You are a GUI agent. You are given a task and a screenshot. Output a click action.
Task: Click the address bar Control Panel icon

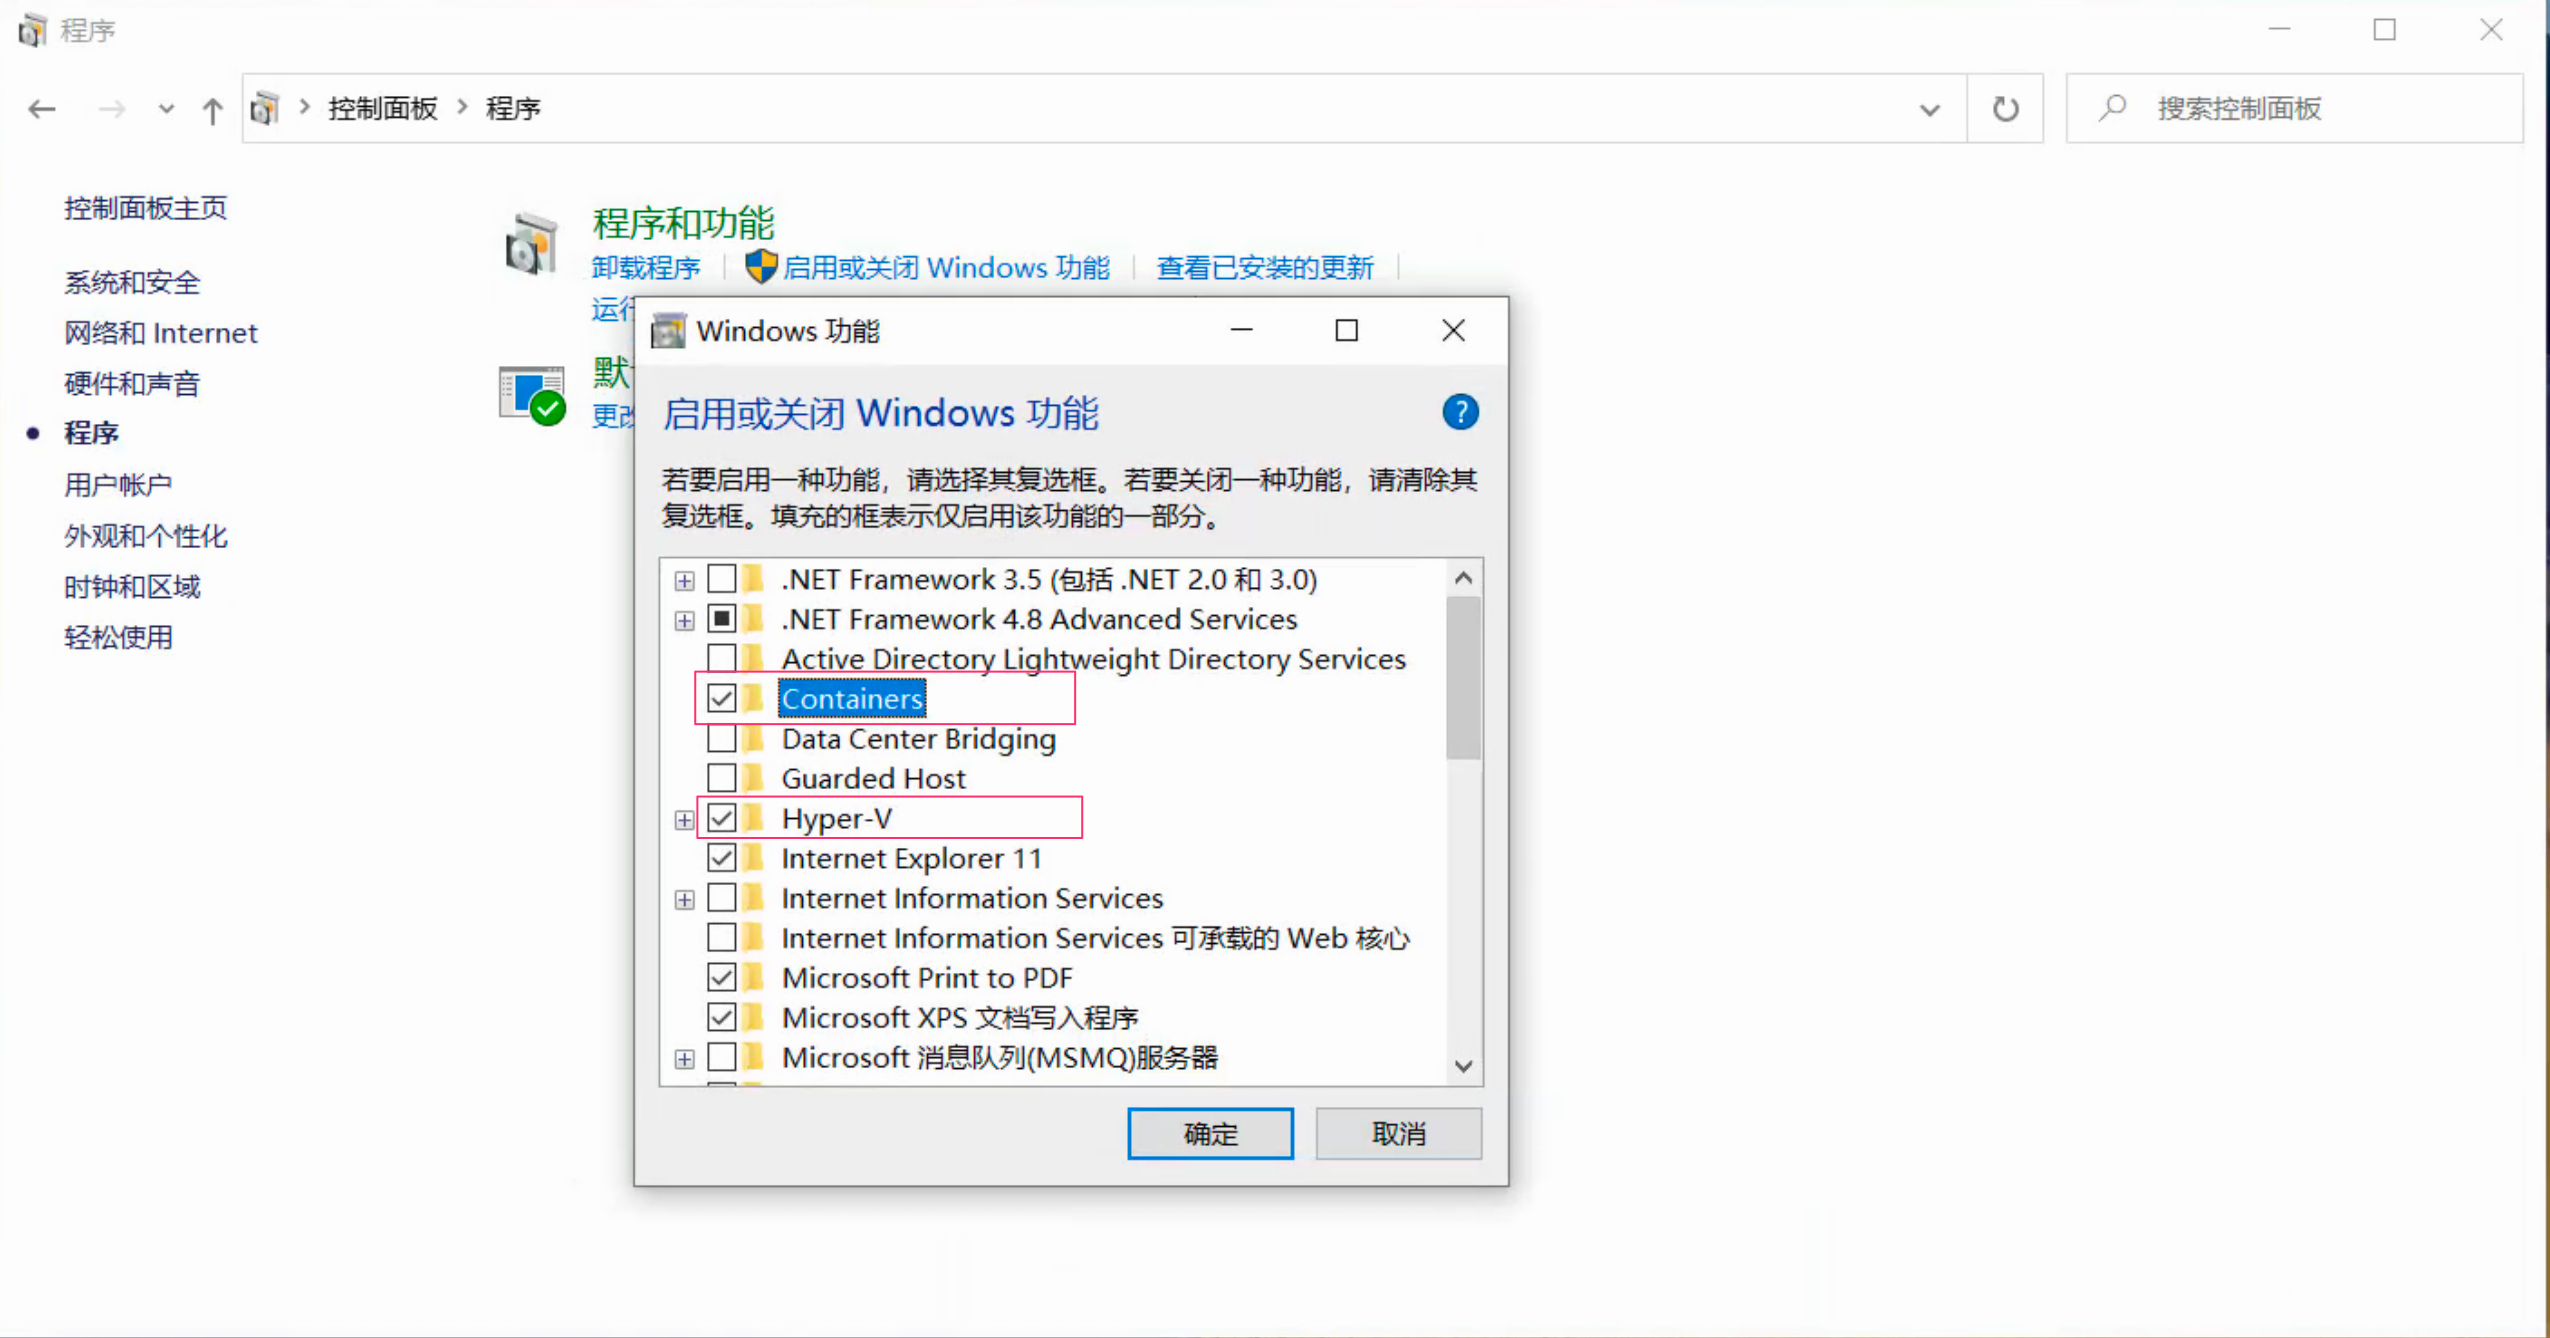pos(265,108)
